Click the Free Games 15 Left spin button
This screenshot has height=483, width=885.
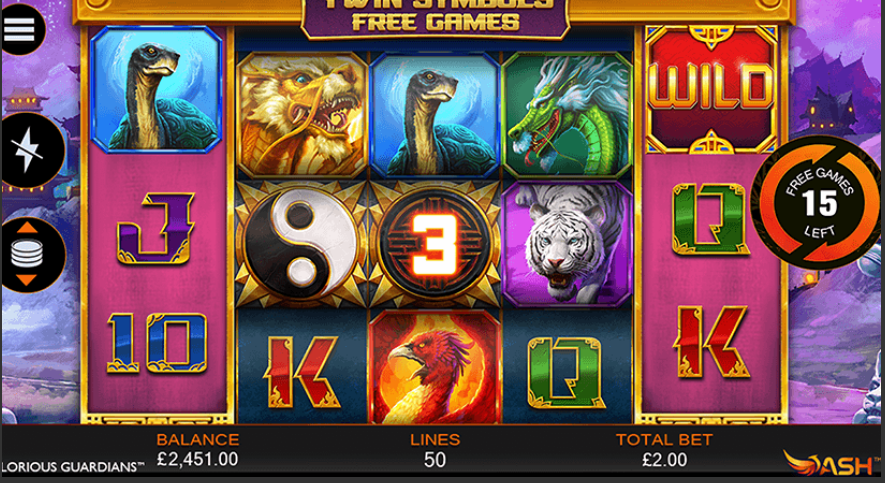pyautogui.click(x=819, y=202)
